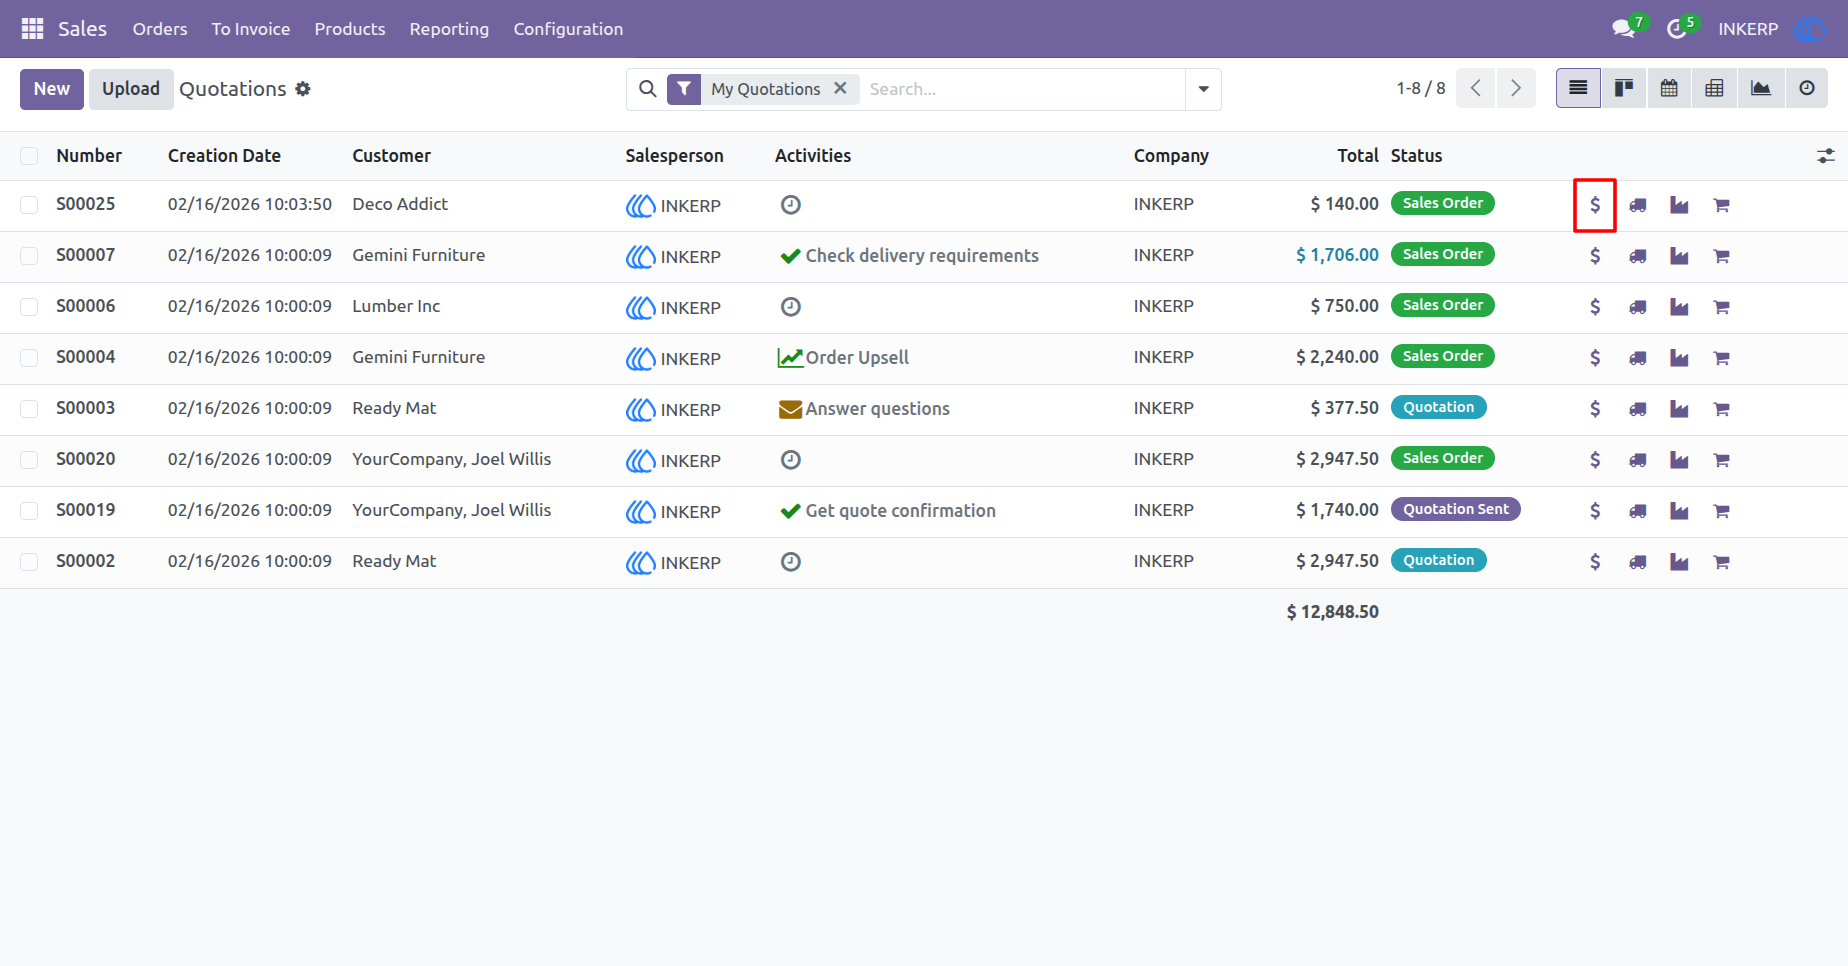This screenshot has height=966, width=1848.
Task: Open the Configuration menu
Action: 568,29
